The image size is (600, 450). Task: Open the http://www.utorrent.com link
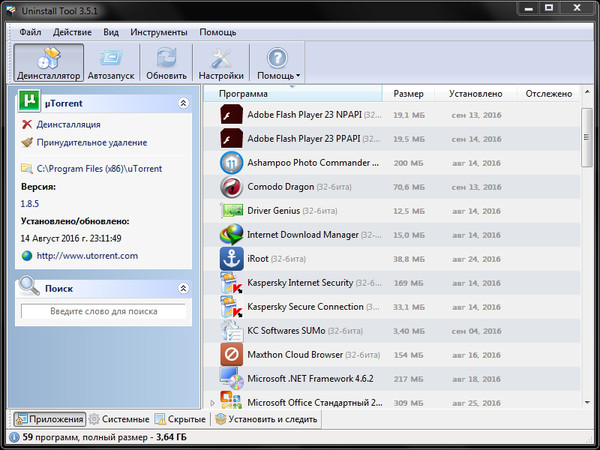pyautogui.click(x=86, y=255)
